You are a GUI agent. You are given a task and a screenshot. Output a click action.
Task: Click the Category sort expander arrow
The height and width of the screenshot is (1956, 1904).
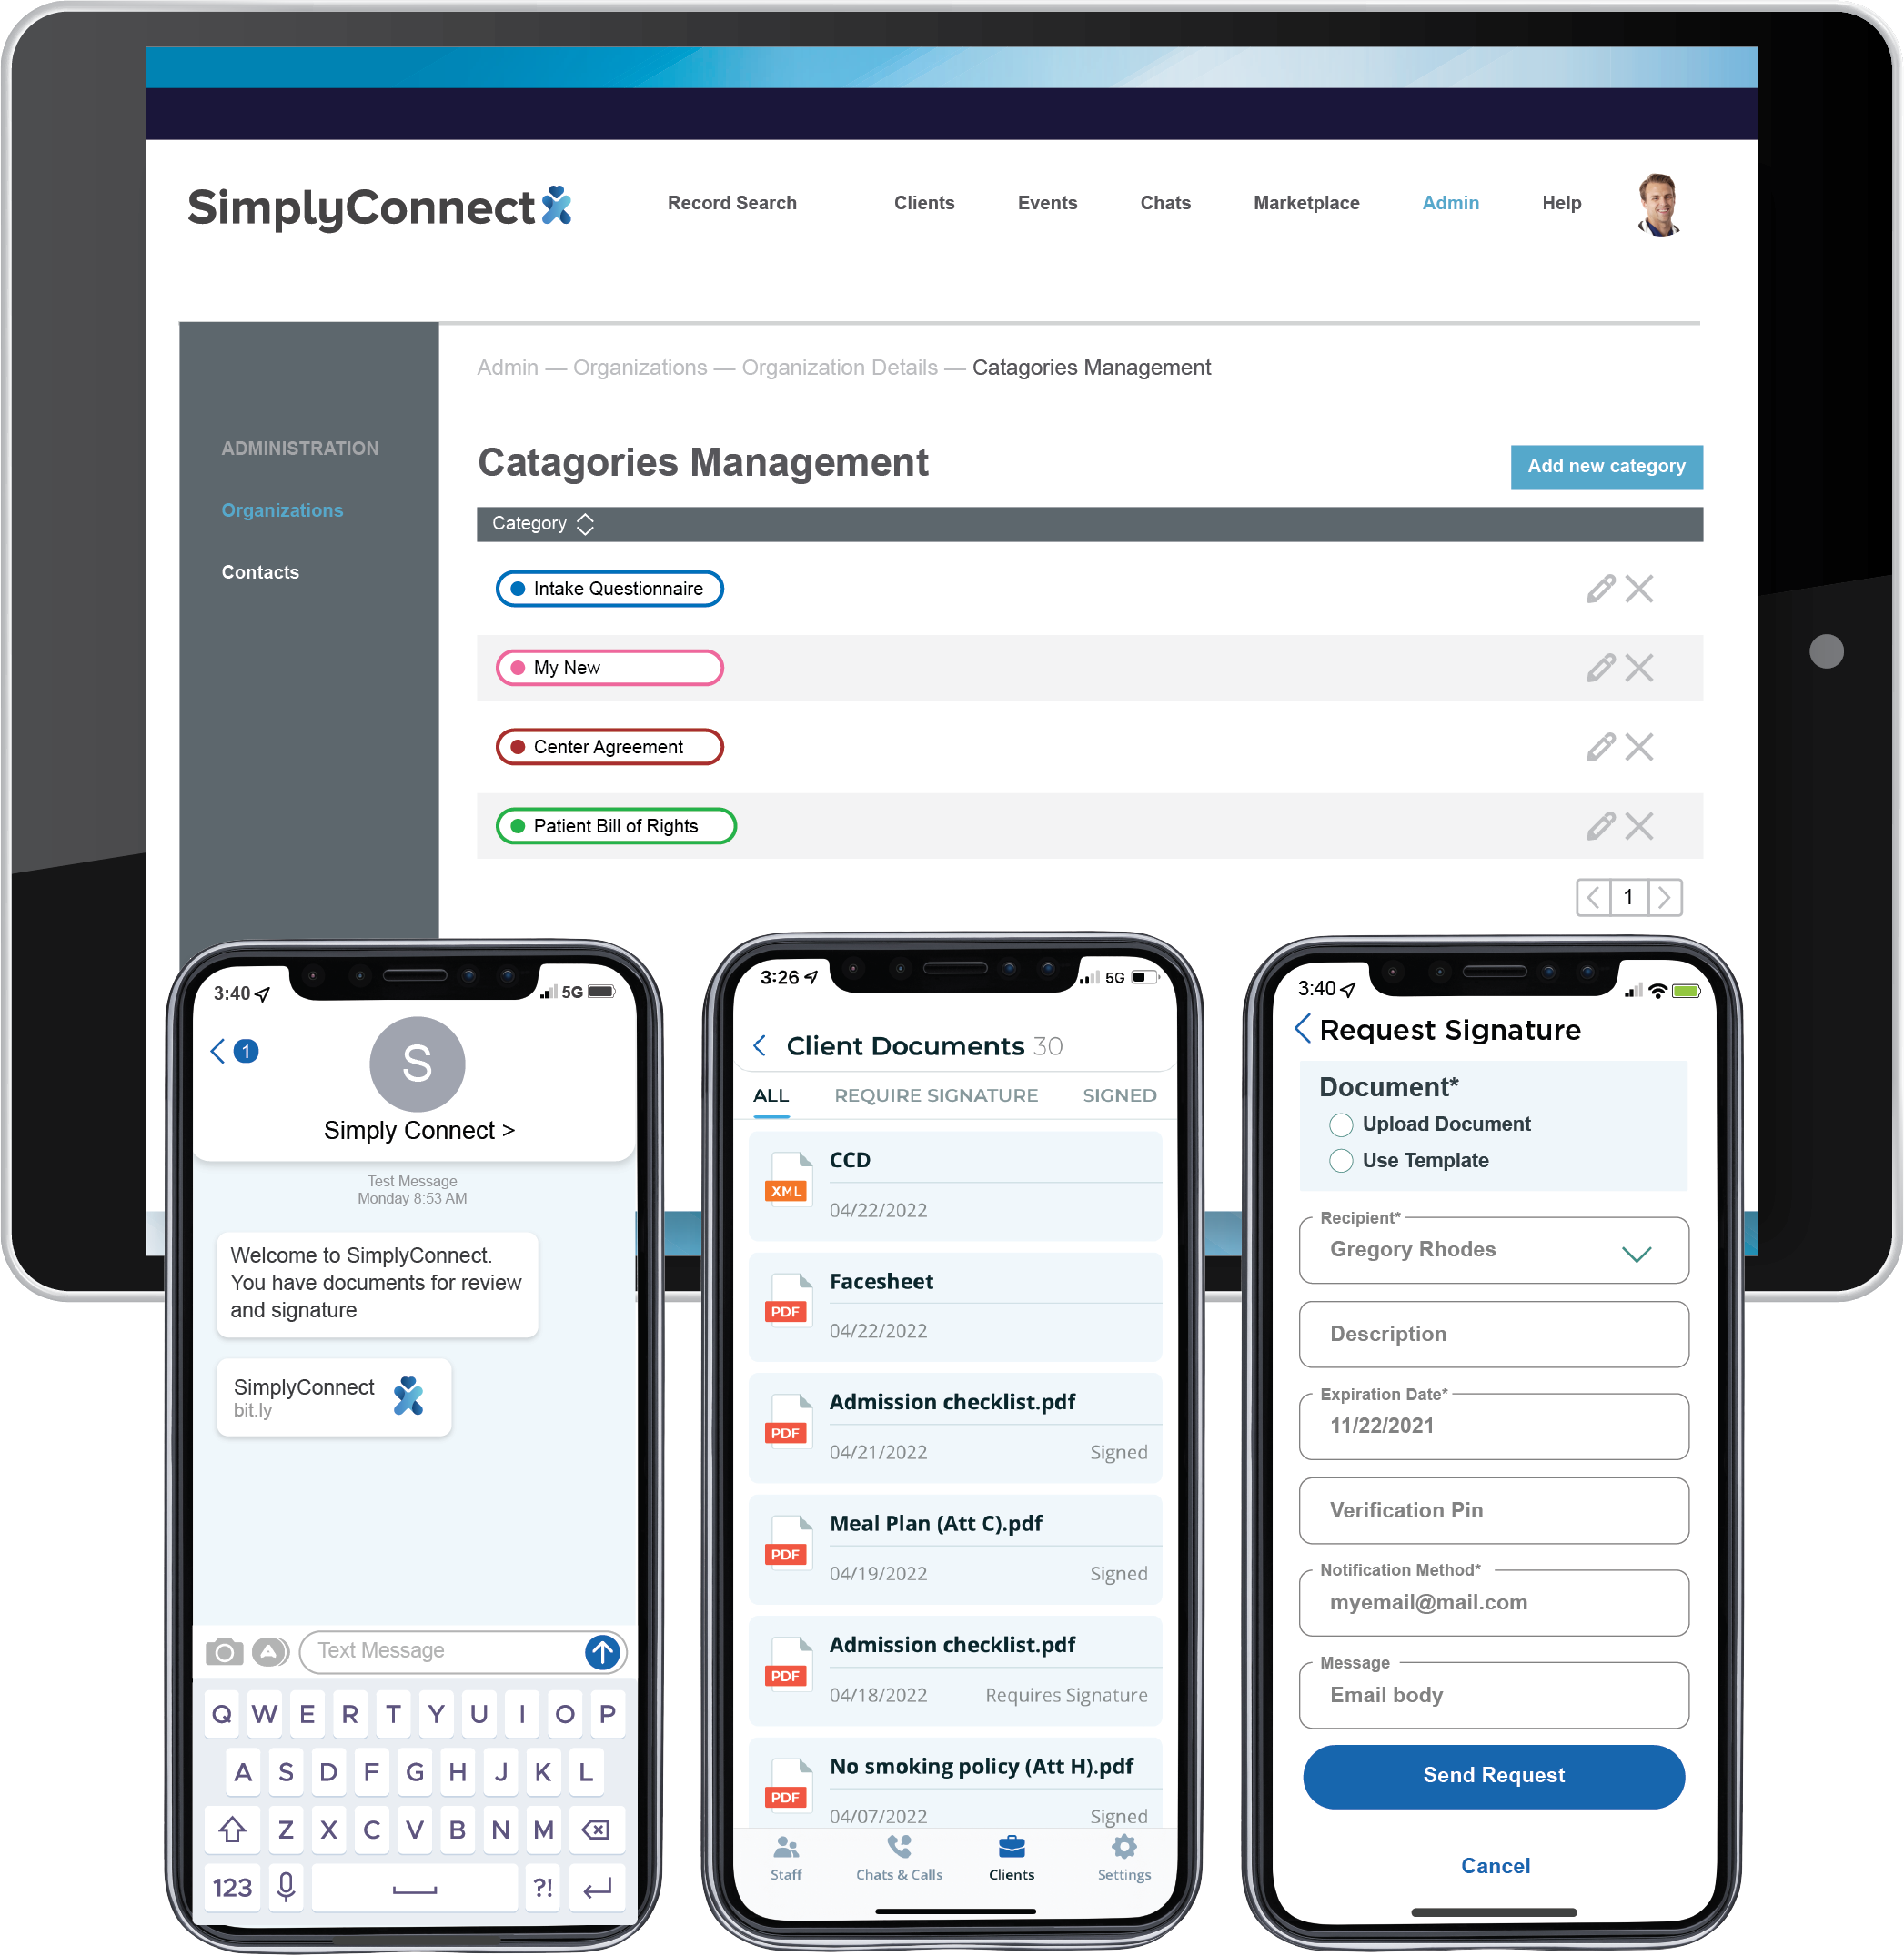pyautogui.click(x=583, y=524)
